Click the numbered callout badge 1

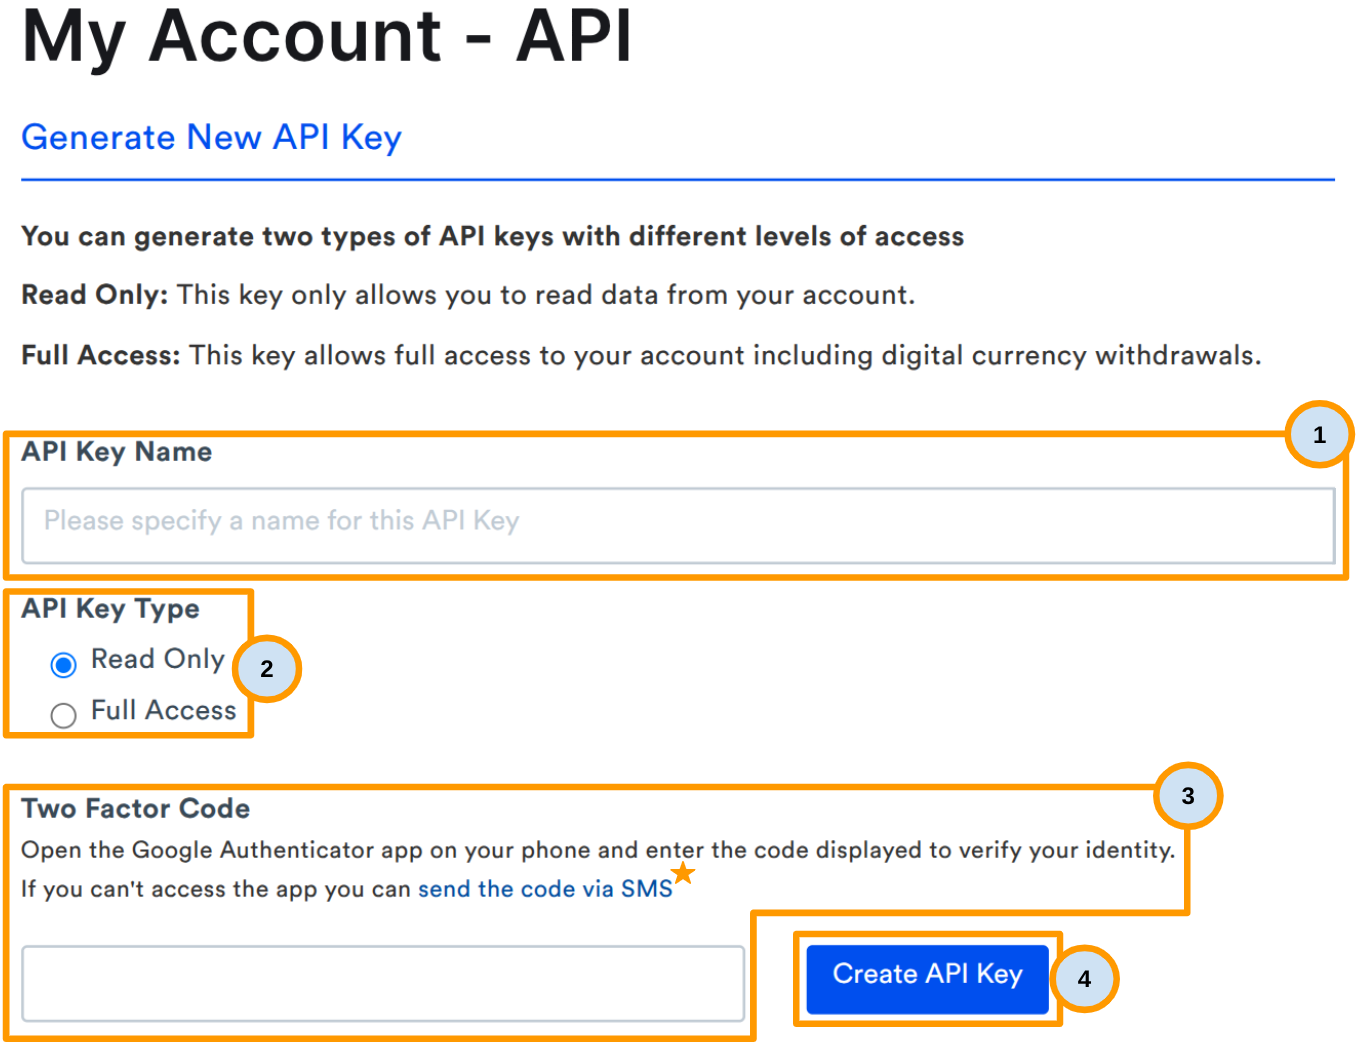(1320, 434)
